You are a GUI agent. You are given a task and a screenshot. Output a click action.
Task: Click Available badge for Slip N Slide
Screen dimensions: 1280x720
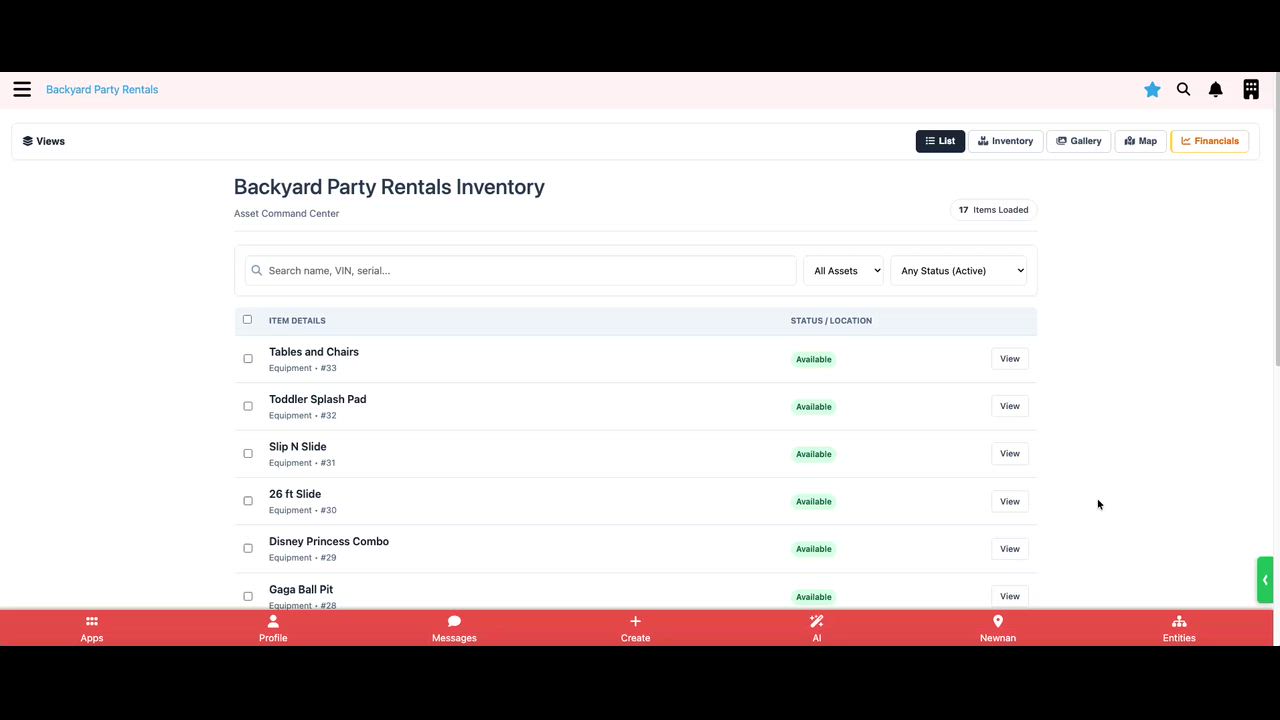tap(813, 454)
